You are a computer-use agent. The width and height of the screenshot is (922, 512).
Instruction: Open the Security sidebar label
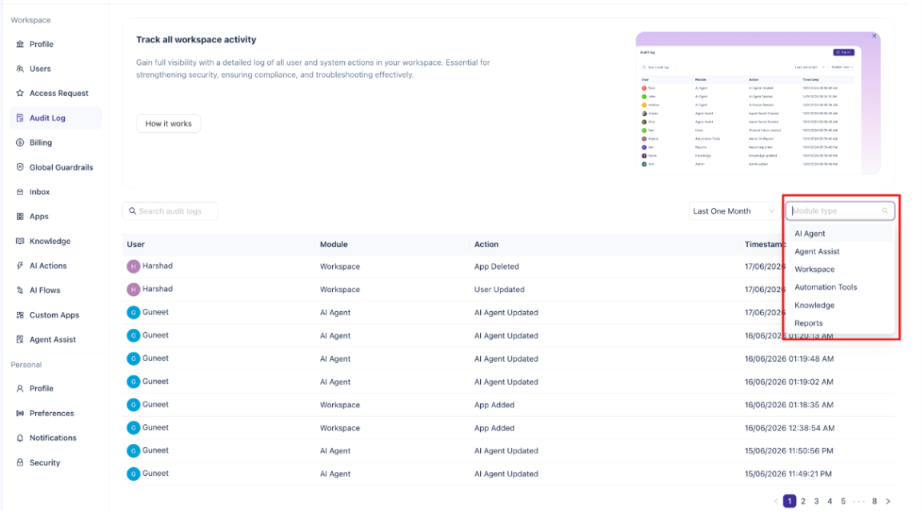(x=45, y=463)
